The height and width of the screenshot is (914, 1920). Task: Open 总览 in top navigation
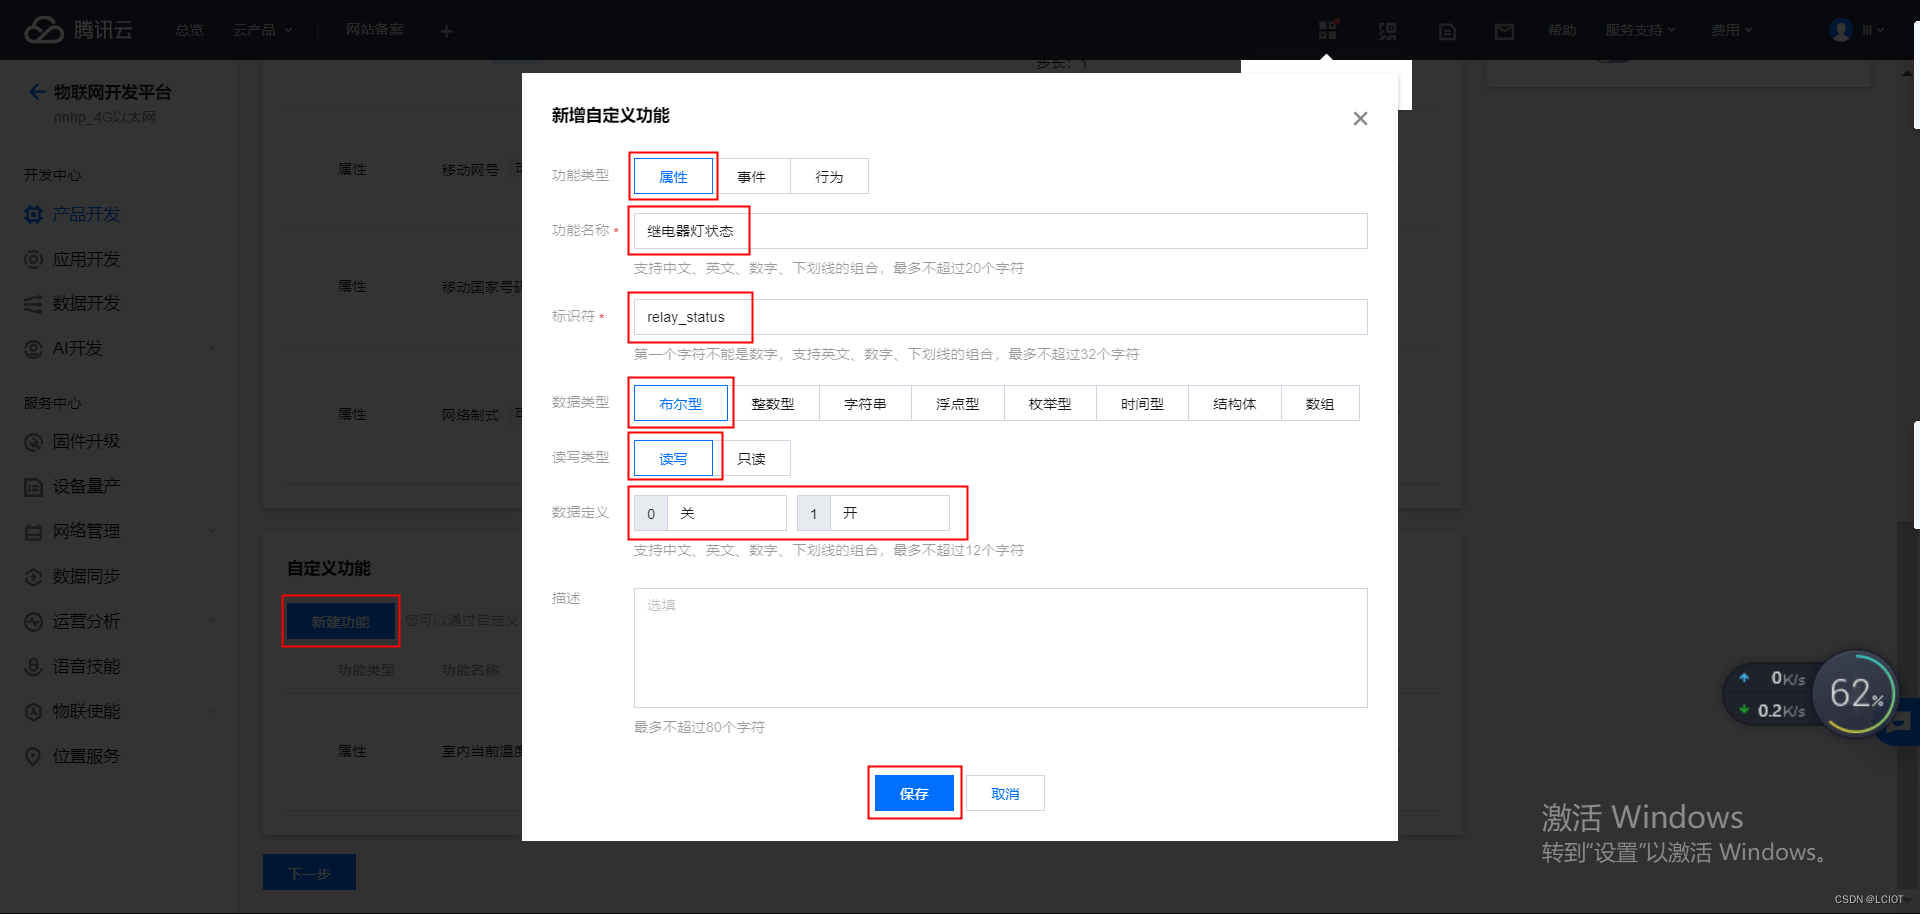point(189,30)
